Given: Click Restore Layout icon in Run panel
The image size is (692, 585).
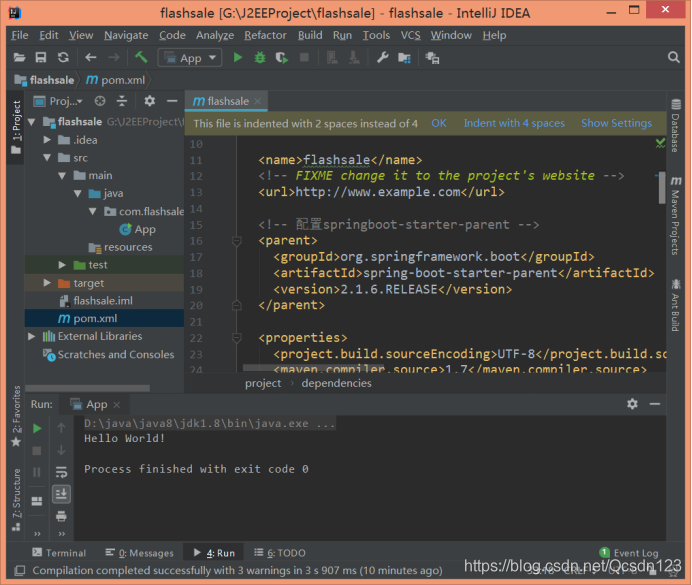Looking at the screenshot, I should [x=37, y=501].
